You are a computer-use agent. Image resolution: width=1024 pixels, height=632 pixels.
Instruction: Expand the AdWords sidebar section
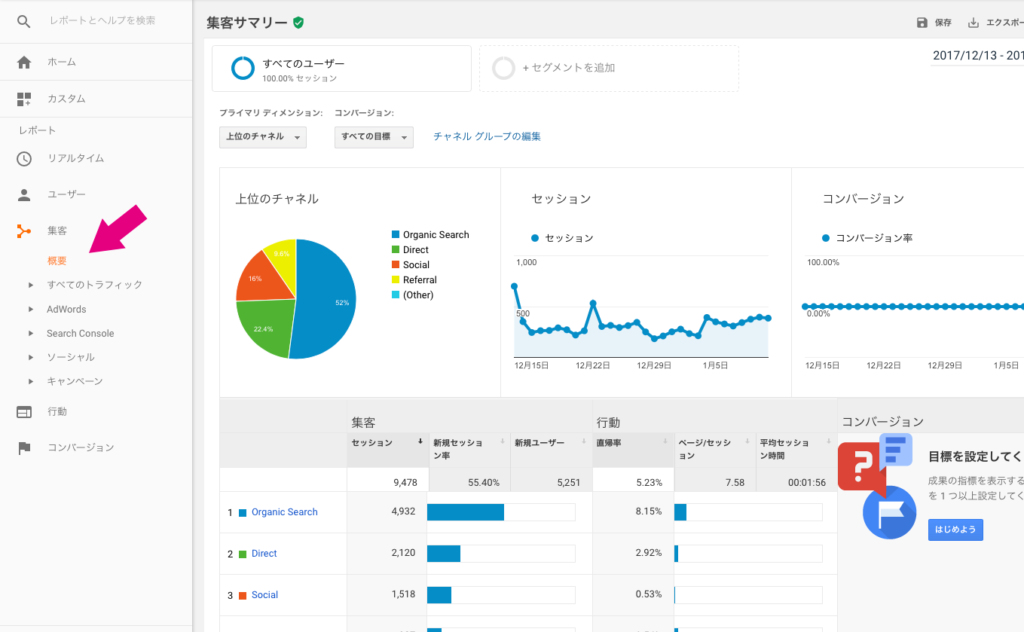point(66,309)
